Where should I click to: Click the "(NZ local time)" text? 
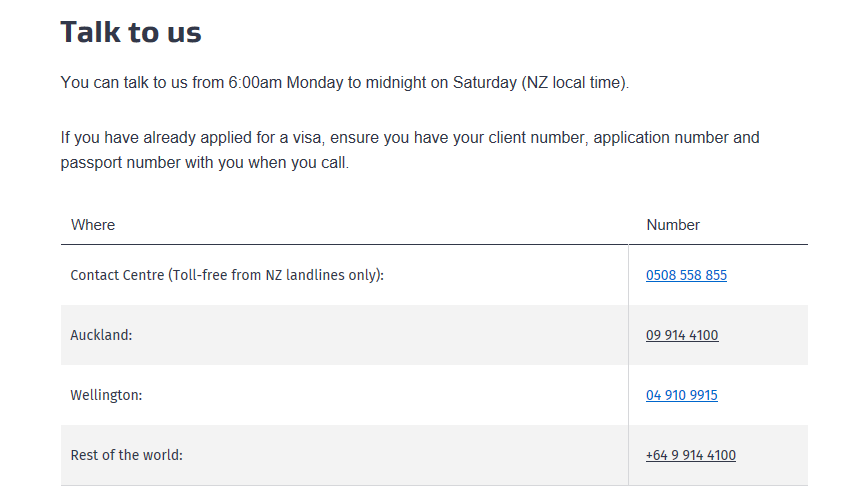point(575,82)
